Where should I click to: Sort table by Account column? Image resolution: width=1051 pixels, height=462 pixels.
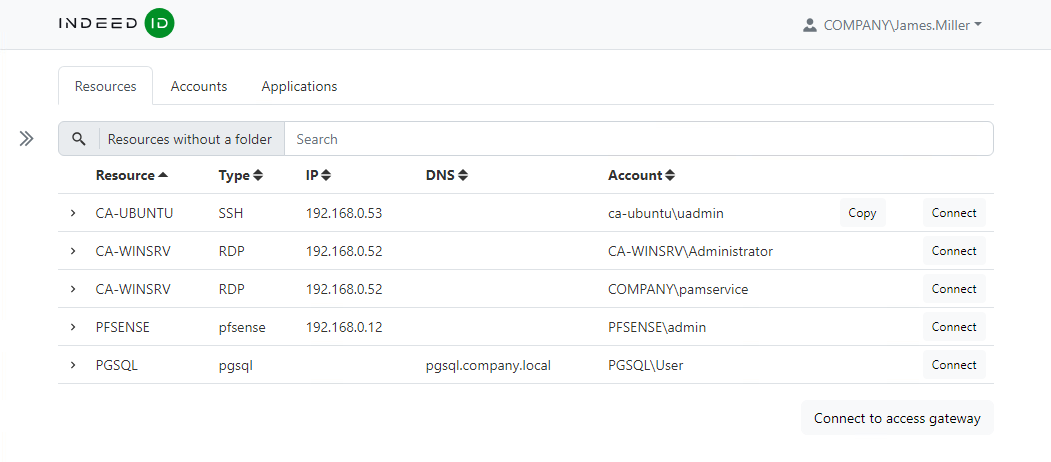(x=641, y=175)
